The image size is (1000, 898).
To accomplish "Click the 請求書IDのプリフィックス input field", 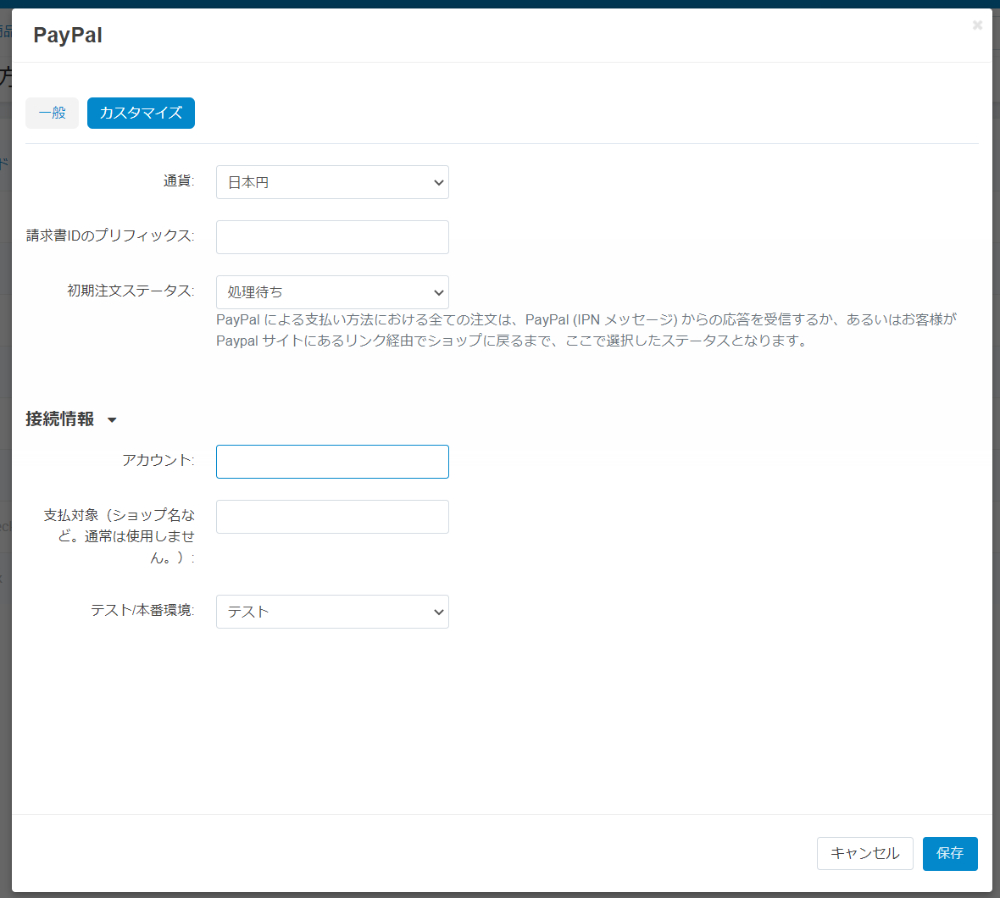I will 332,237.
